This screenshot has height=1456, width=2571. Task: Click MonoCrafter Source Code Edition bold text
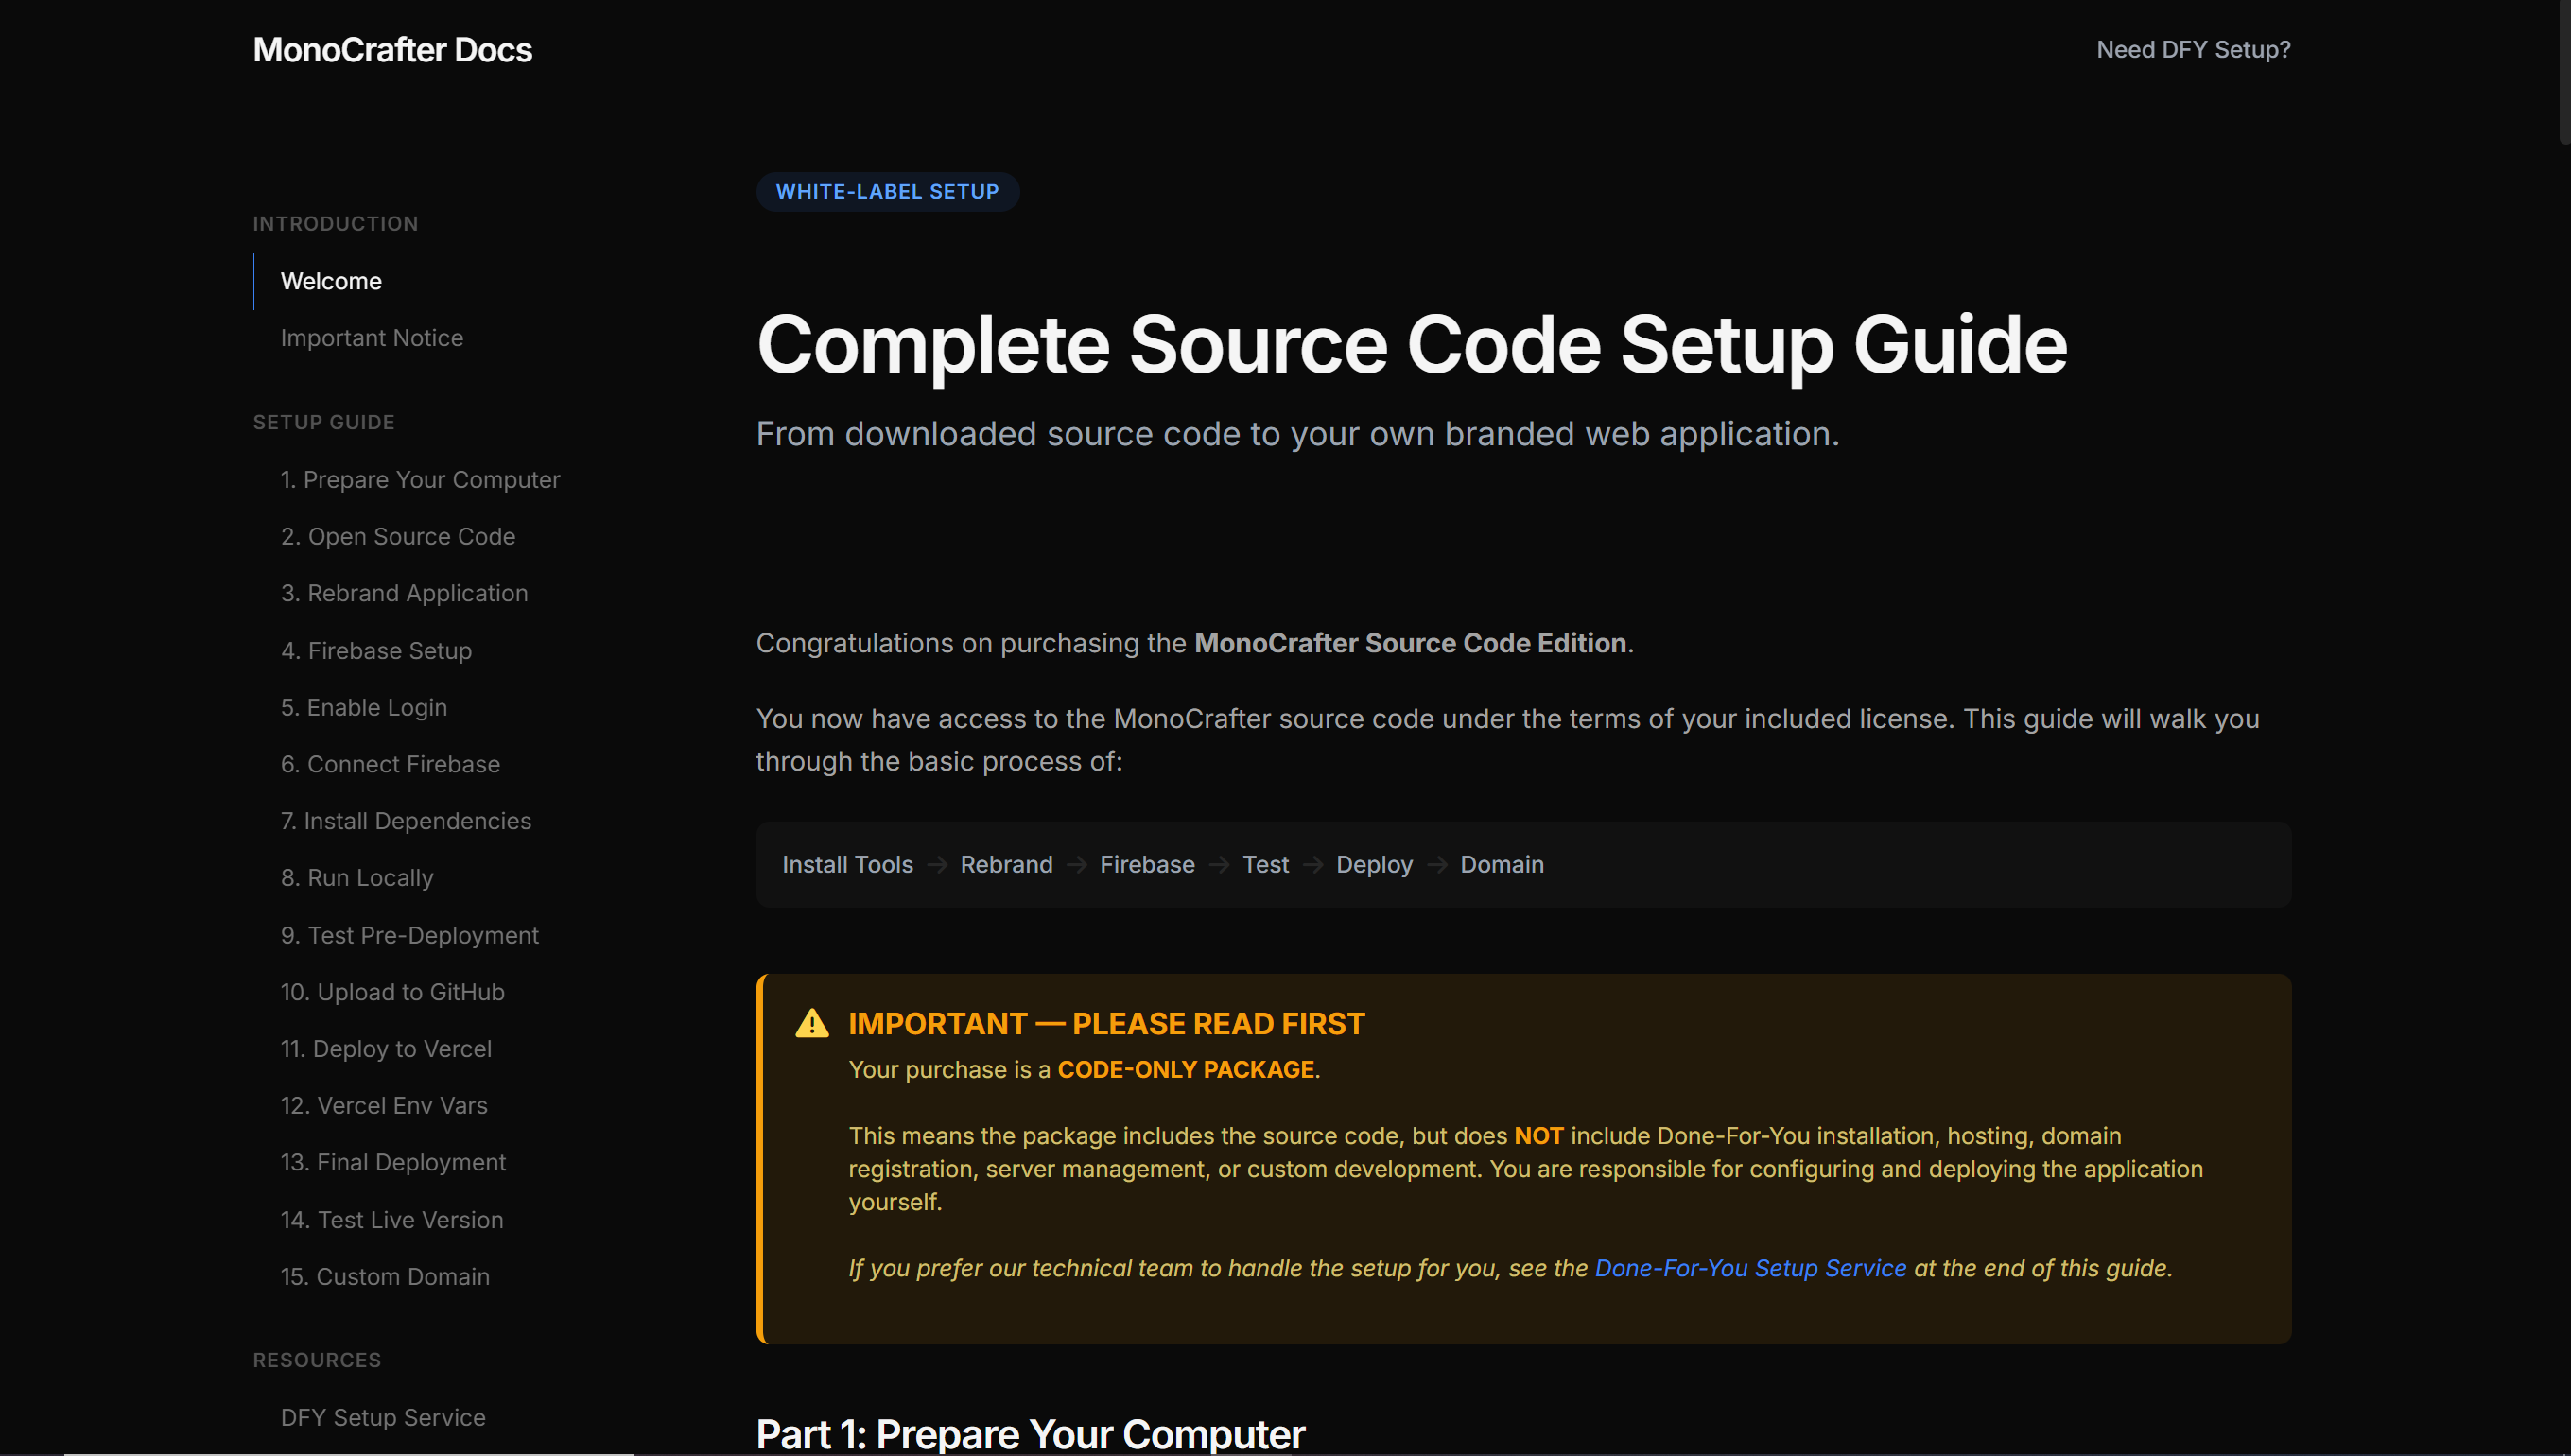[1410, 643]
